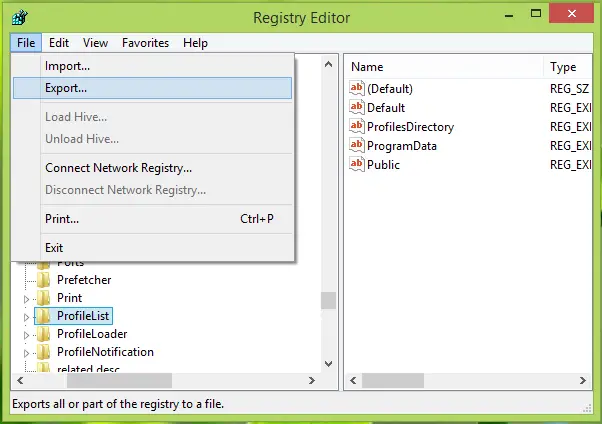
Task: Select the (Default) value name
Action: coord(390,89)
